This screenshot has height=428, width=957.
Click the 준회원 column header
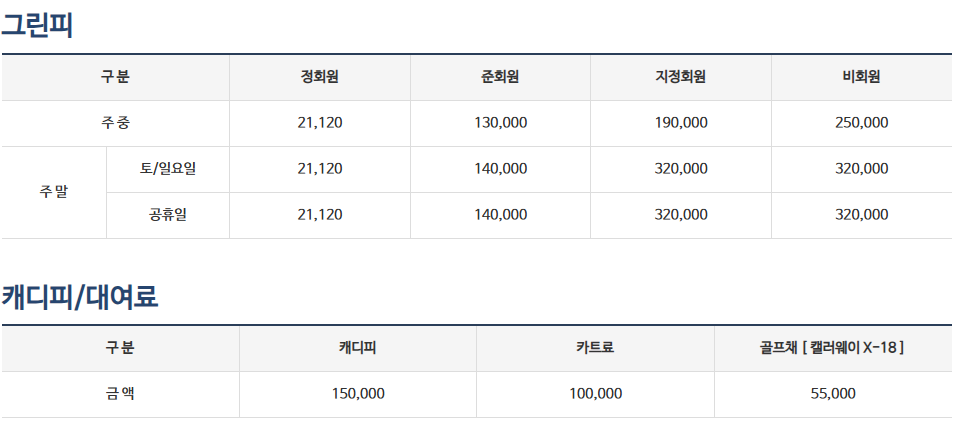[x=500, y=77]
